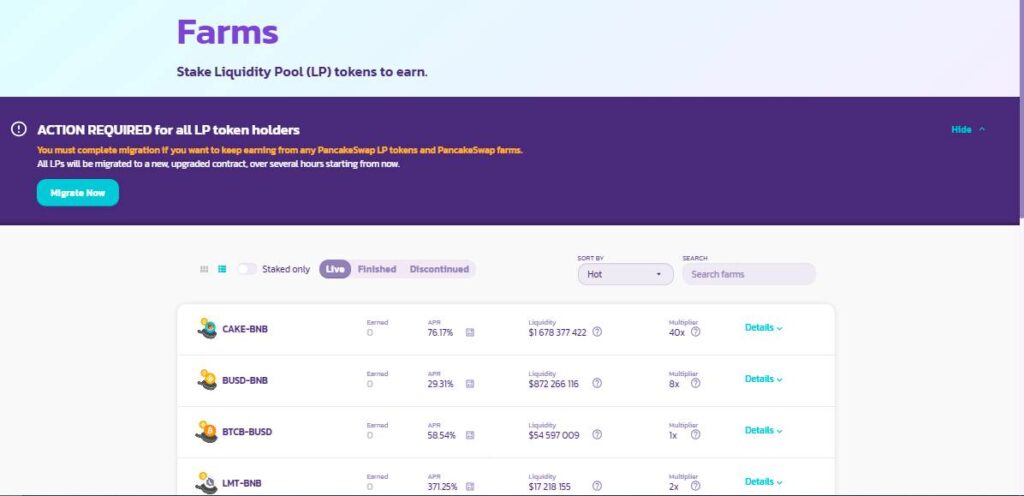Click the Farms page heading
The height and width of the screenshot is (496, 1024).
[227, 31]
